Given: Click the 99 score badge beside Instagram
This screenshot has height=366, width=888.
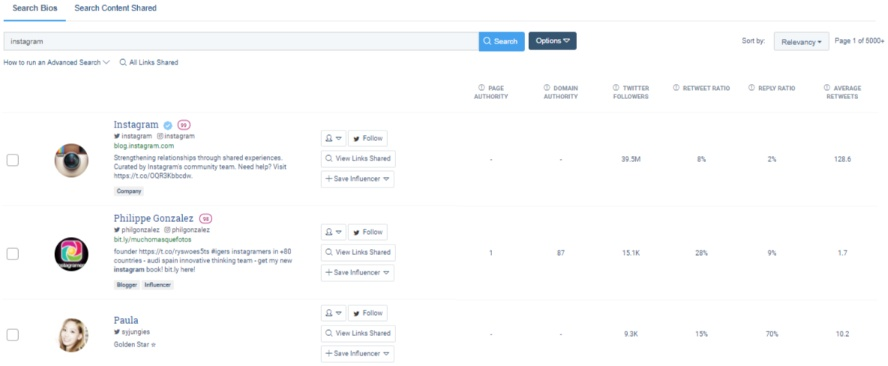Looking at the screenshot, I should [x=183, y=125].
